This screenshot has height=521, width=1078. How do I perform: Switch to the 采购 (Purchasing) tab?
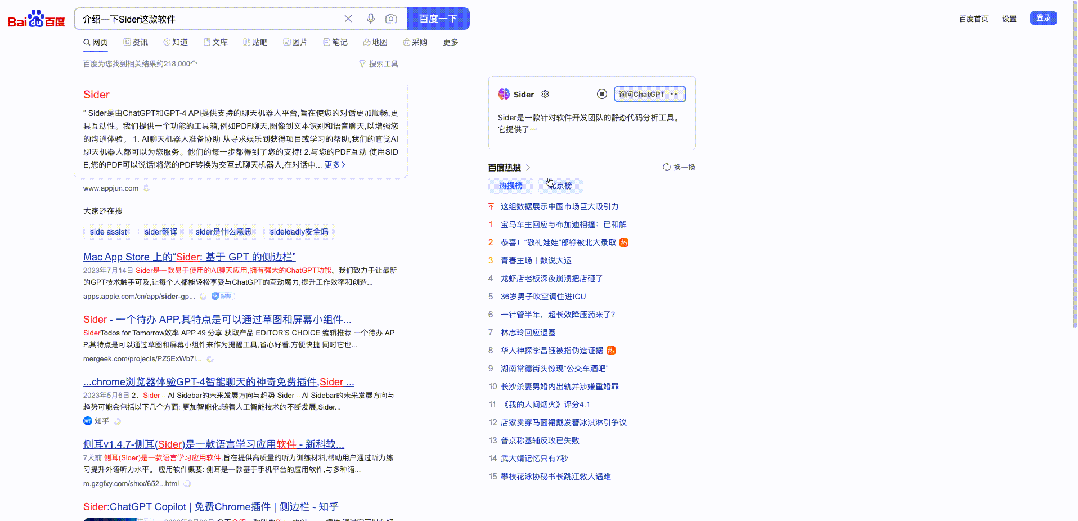415,42
